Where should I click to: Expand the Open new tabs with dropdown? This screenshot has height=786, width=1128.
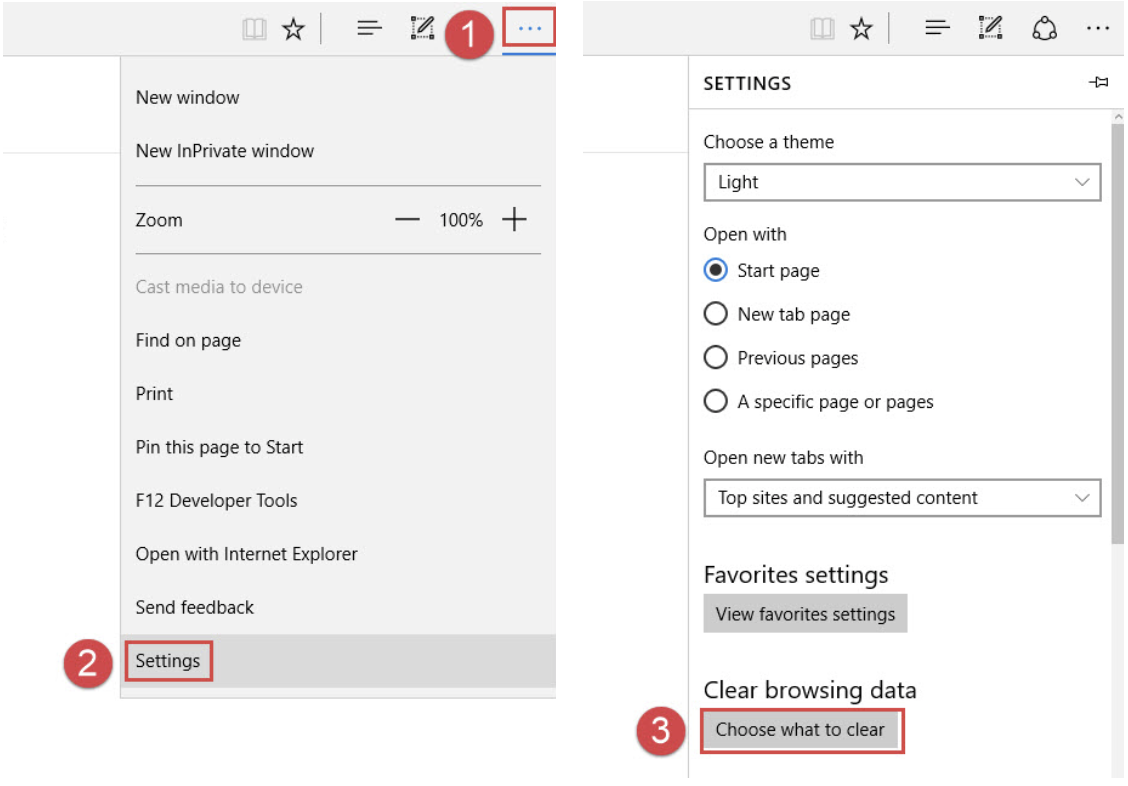[x=901, y=498]
